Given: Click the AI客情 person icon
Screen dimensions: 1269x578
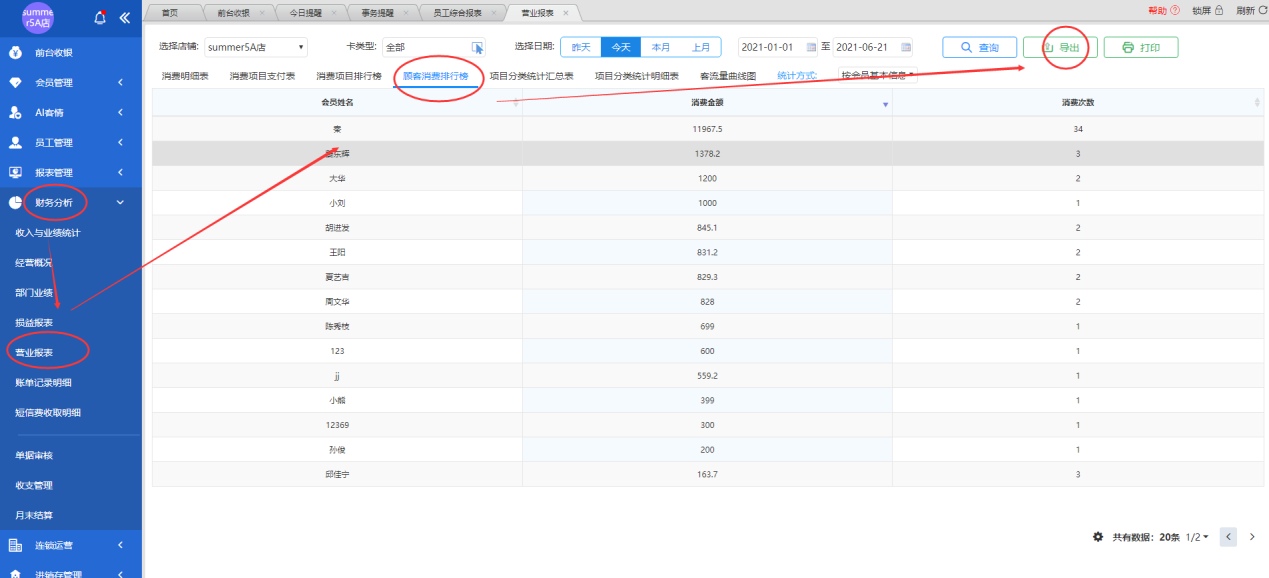Looking at the screenshot, I should pyautogui.click(x=15, y=112).
